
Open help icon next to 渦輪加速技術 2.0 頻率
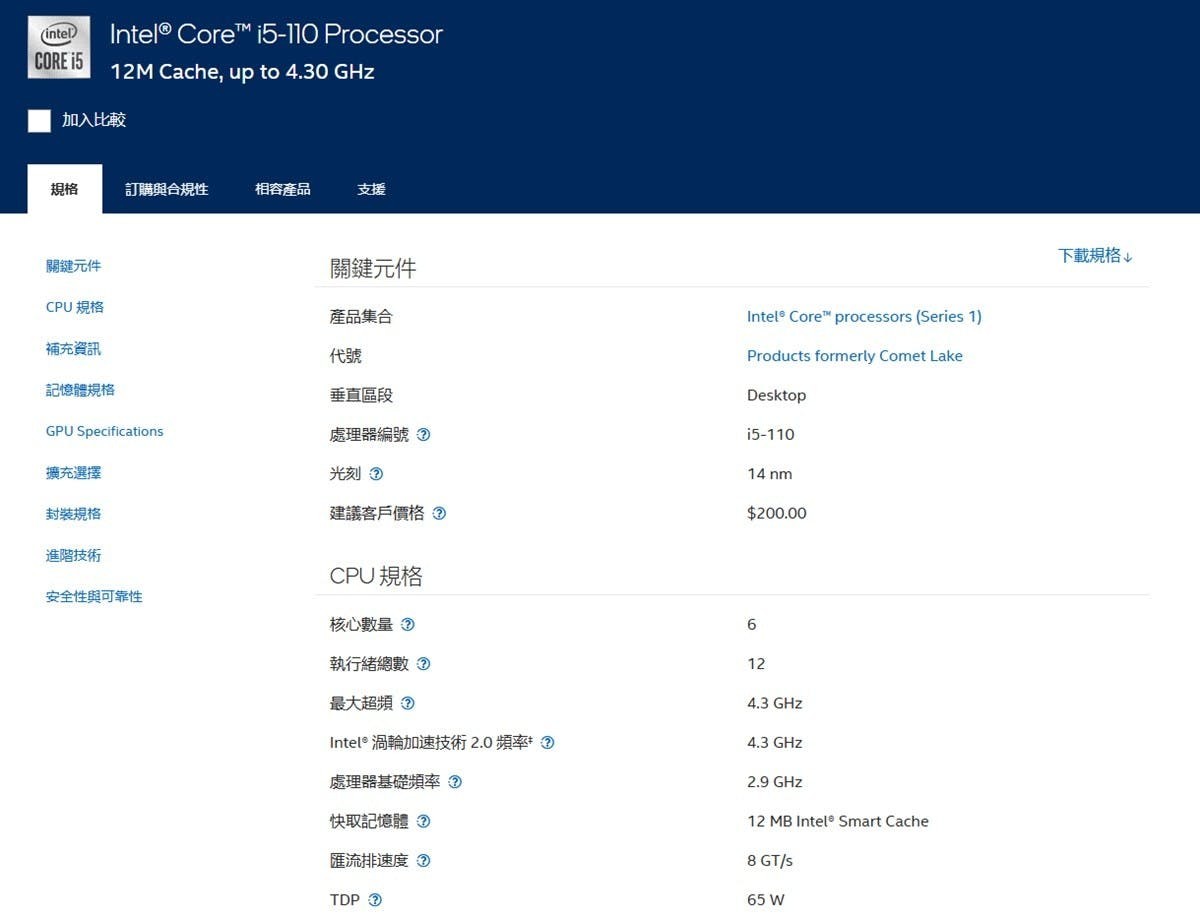(x=547, y=743)
